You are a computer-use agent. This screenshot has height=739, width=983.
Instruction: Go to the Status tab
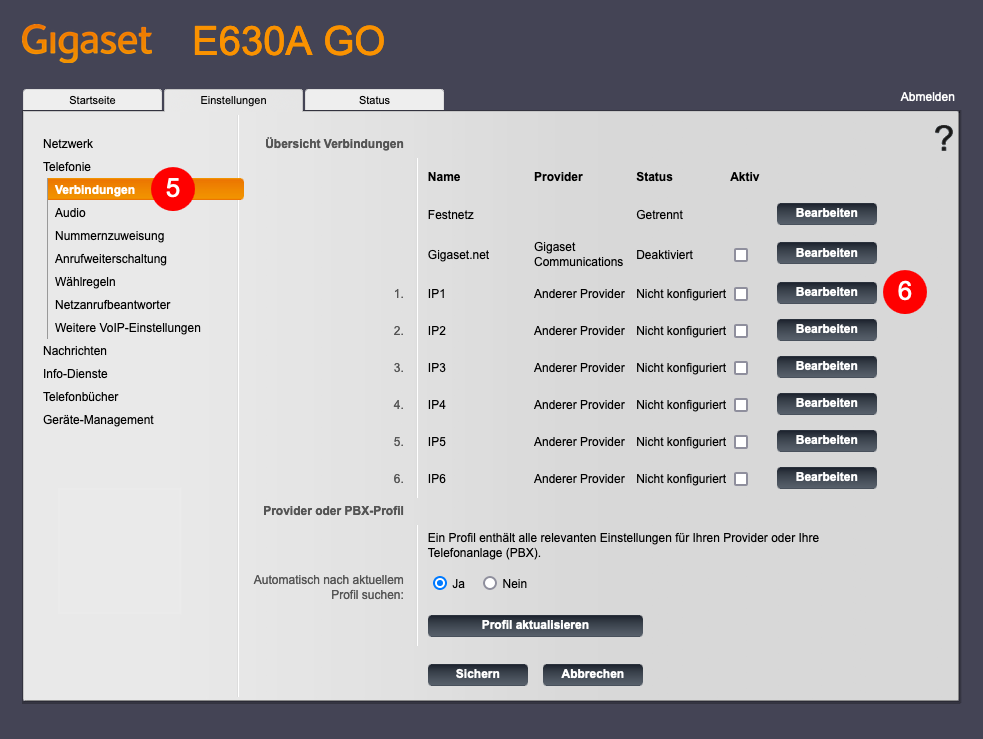(x=374, y=100)
